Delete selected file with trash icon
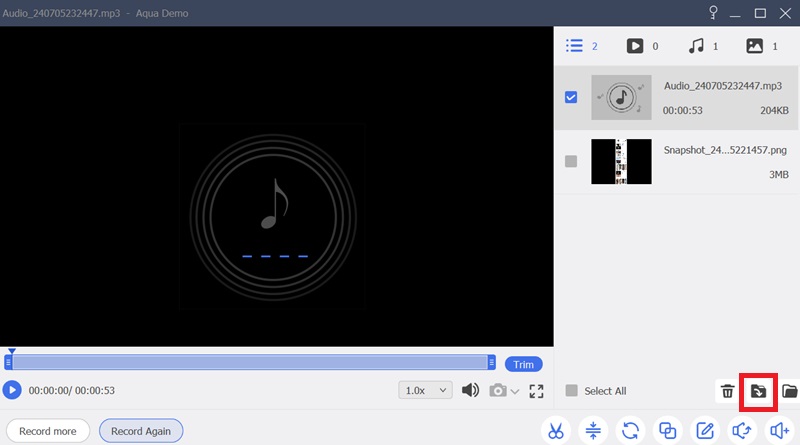Screen dimensions: 800x445 [x=728, y=391]
